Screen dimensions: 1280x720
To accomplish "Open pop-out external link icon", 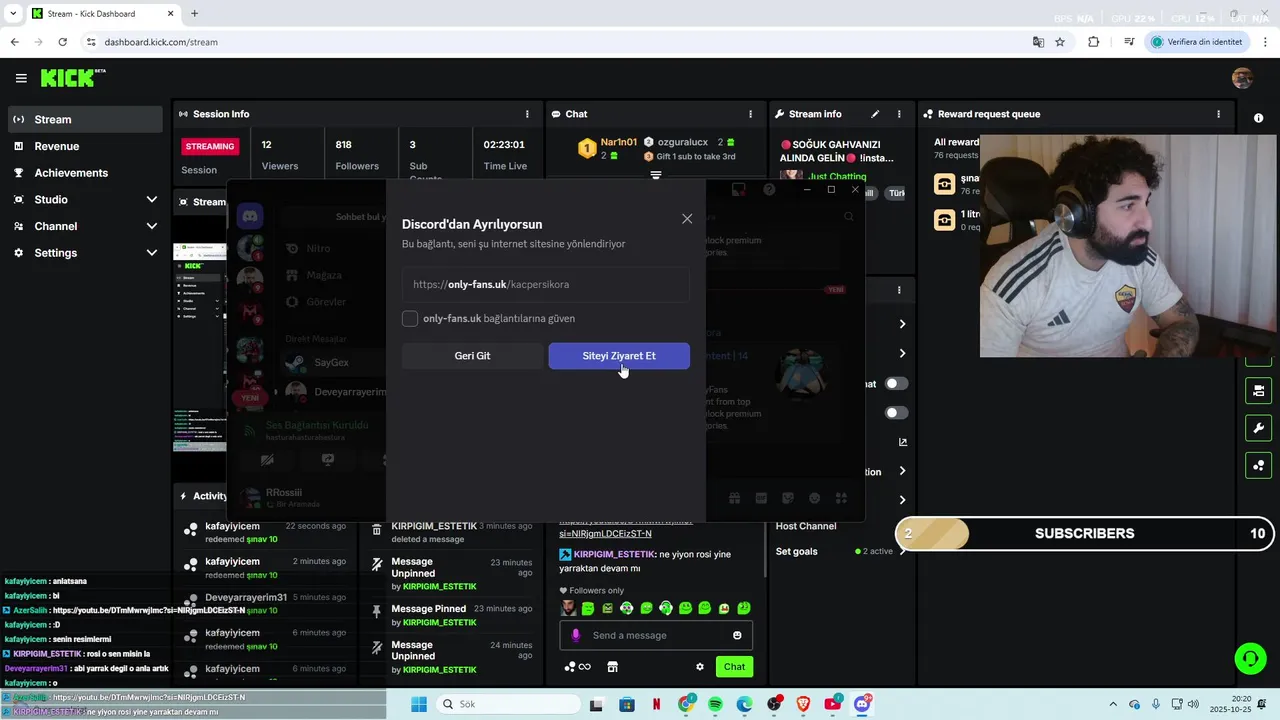I will click(x=902, y=442).
